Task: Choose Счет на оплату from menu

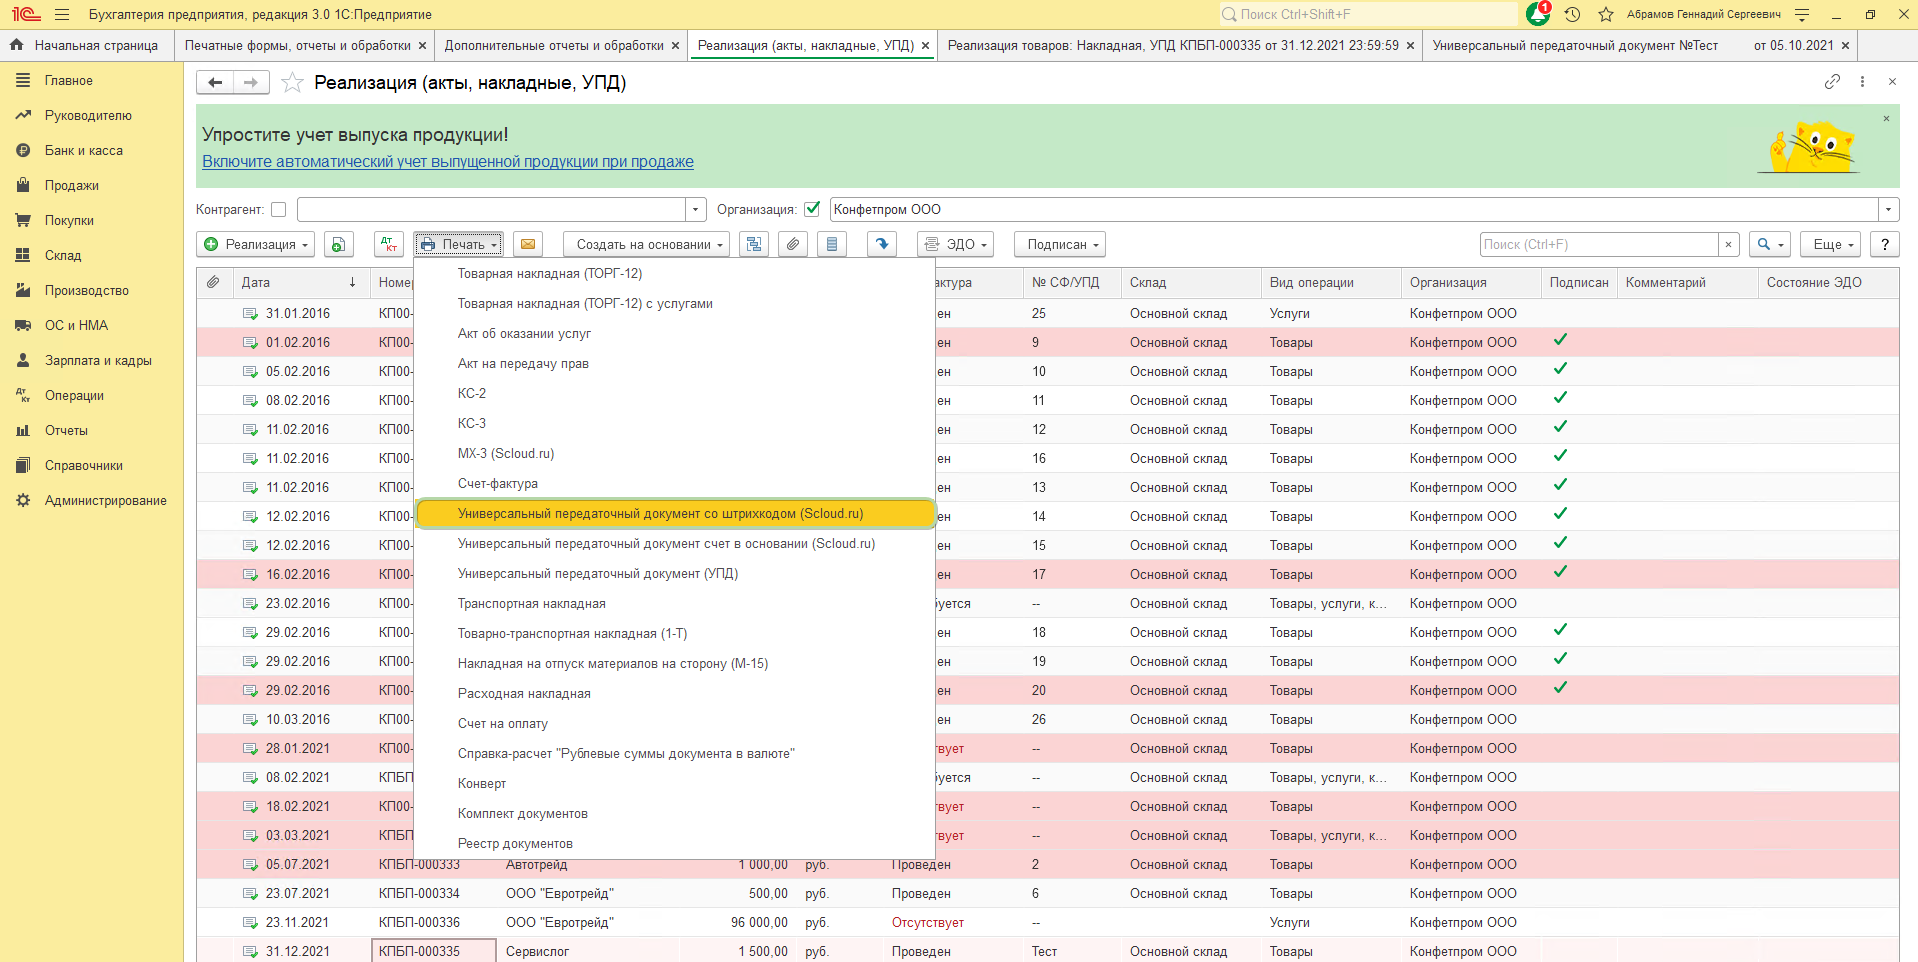Action: pyautogui.click(x=675, y=723)
